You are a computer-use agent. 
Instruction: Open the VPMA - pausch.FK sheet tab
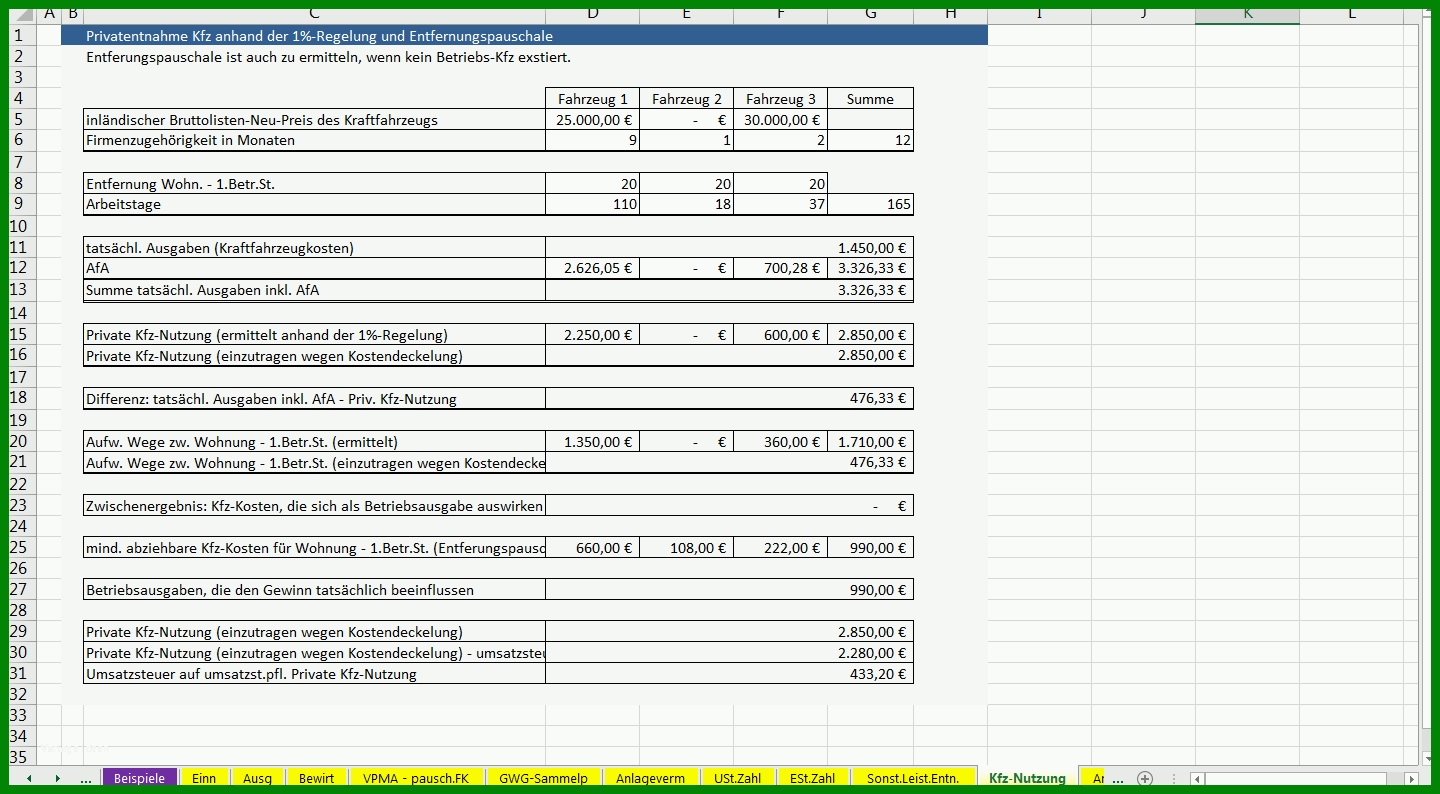coord(416,778)
